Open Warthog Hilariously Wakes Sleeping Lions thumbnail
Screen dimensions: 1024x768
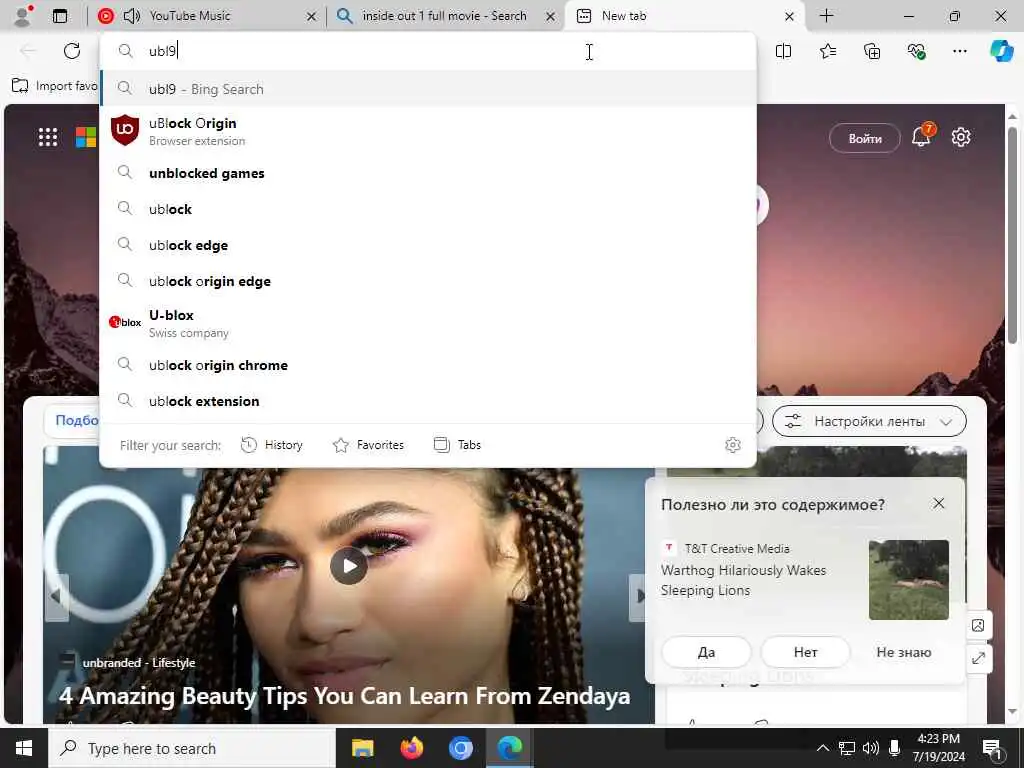coord(908,580)
